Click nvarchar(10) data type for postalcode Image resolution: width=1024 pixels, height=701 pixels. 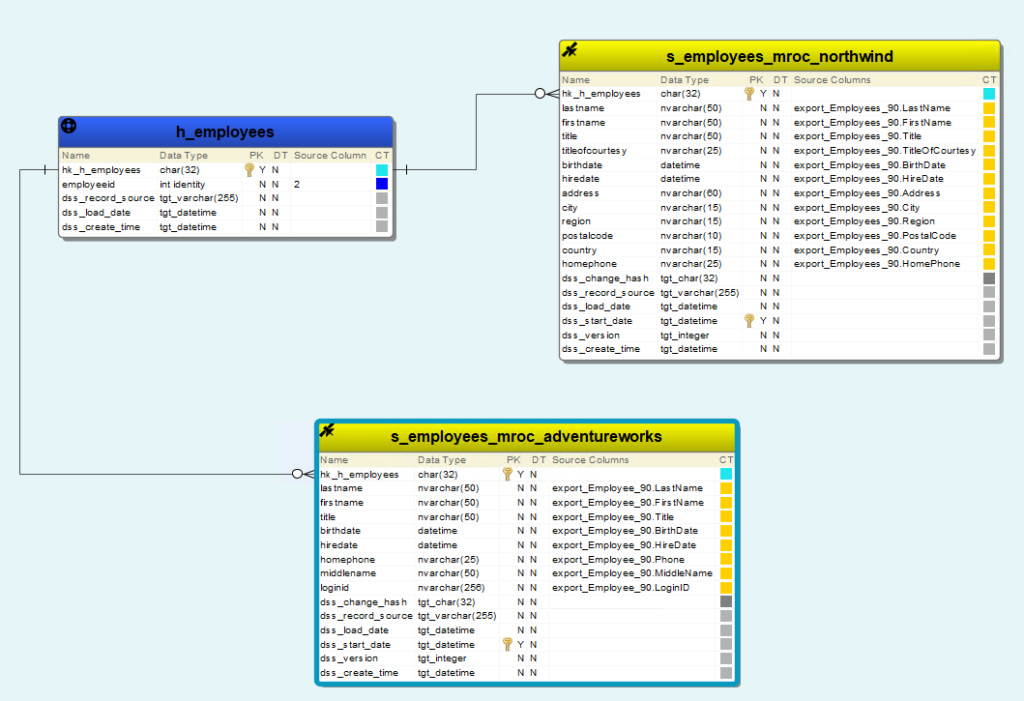[691, 235]
